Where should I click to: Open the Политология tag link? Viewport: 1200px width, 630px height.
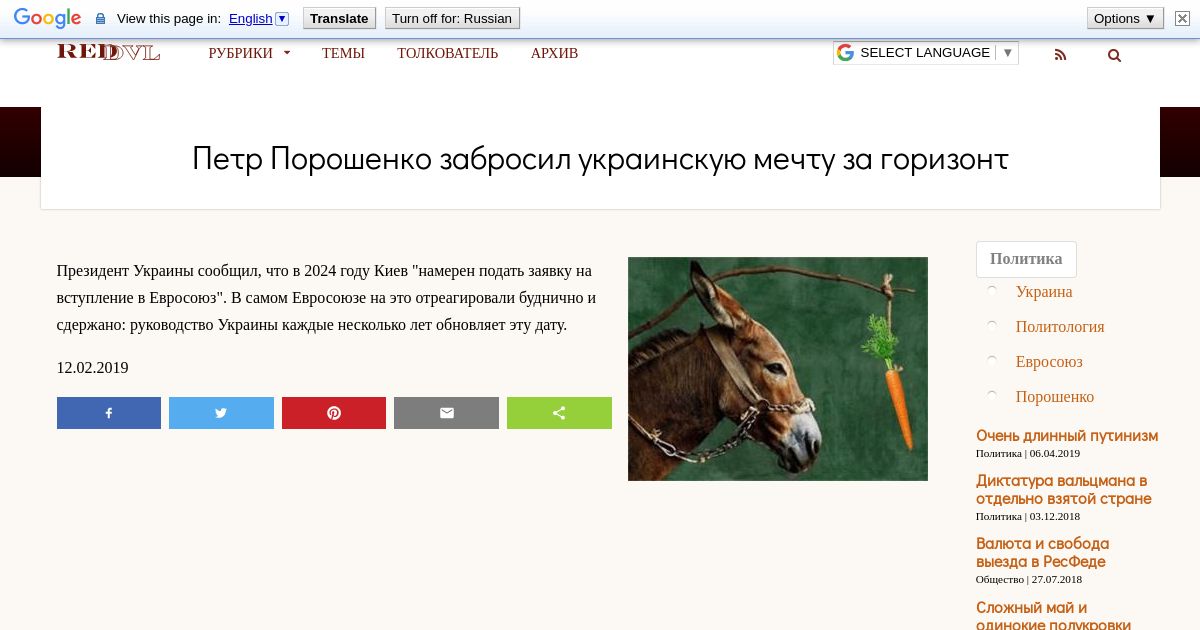pyautogui.click(x=1060, y=327)
